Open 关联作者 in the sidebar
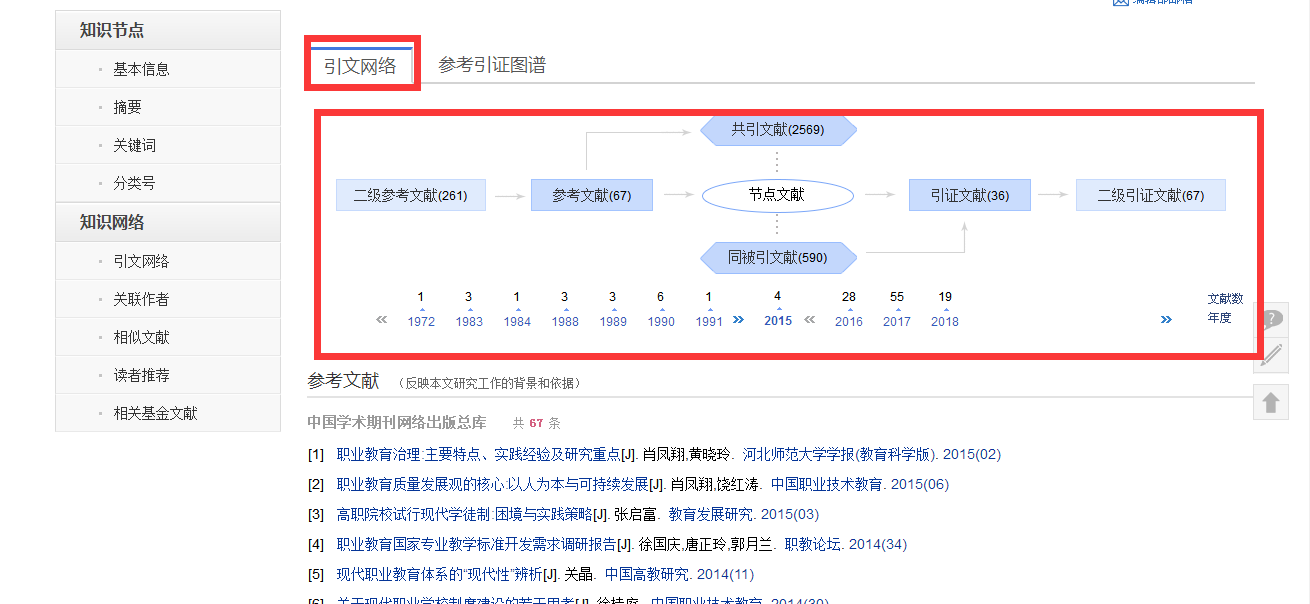Viewport: 1310px width, 604px height. point(141,298)
